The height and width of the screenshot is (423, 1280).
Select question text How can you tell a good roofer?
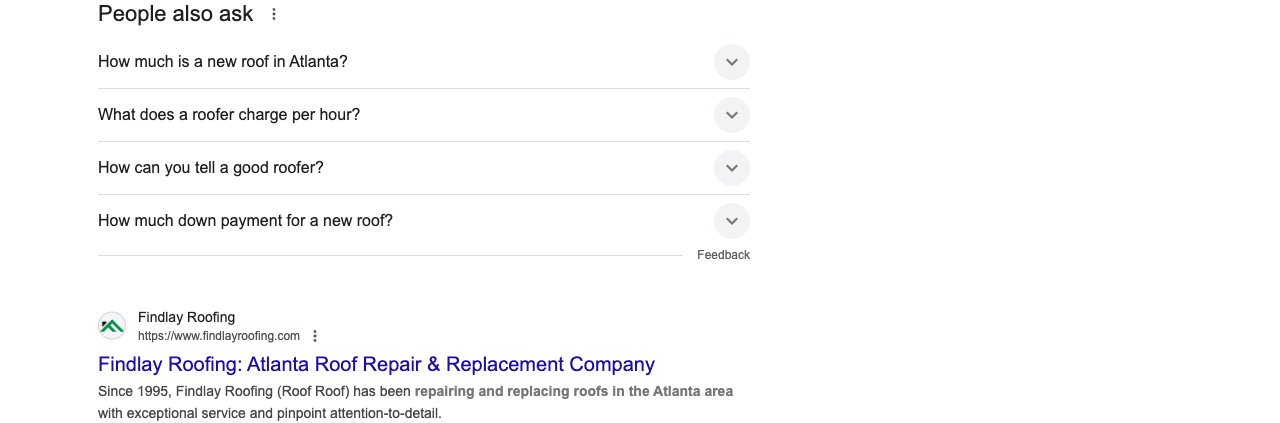(x=211, y=167)
